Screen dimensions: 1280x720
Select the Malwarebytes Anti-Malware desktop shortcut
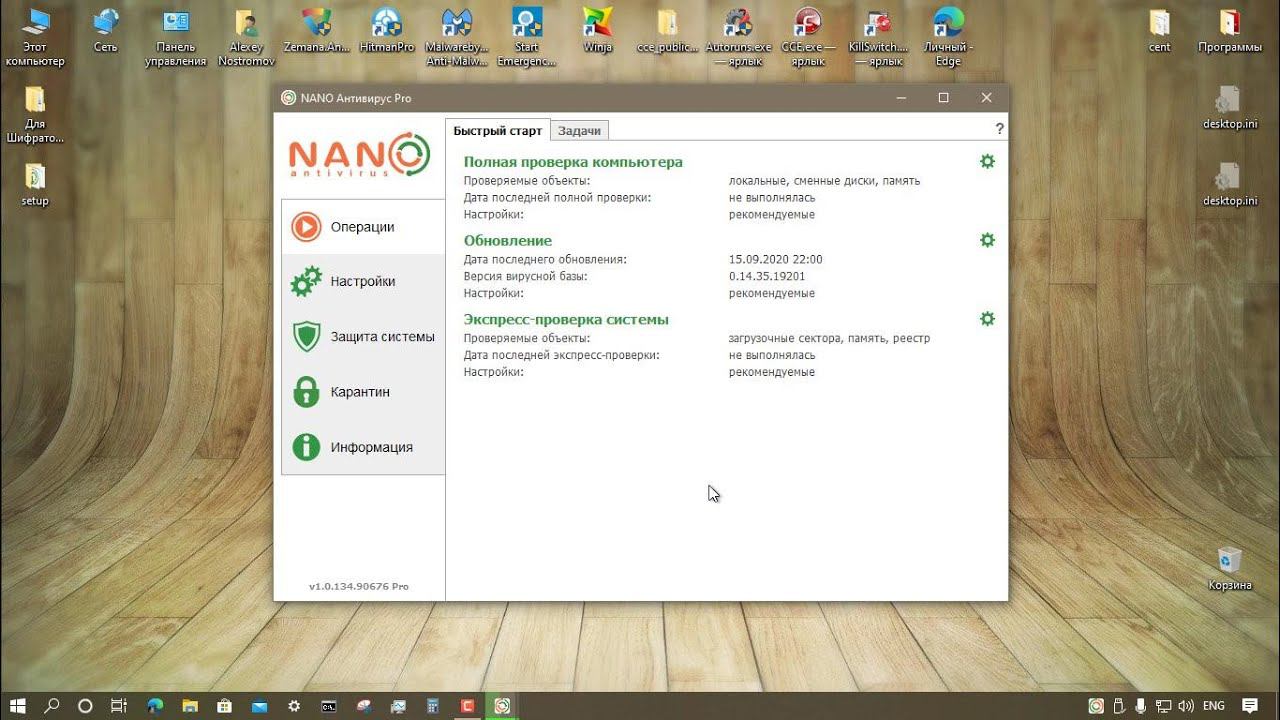[457, 38]
